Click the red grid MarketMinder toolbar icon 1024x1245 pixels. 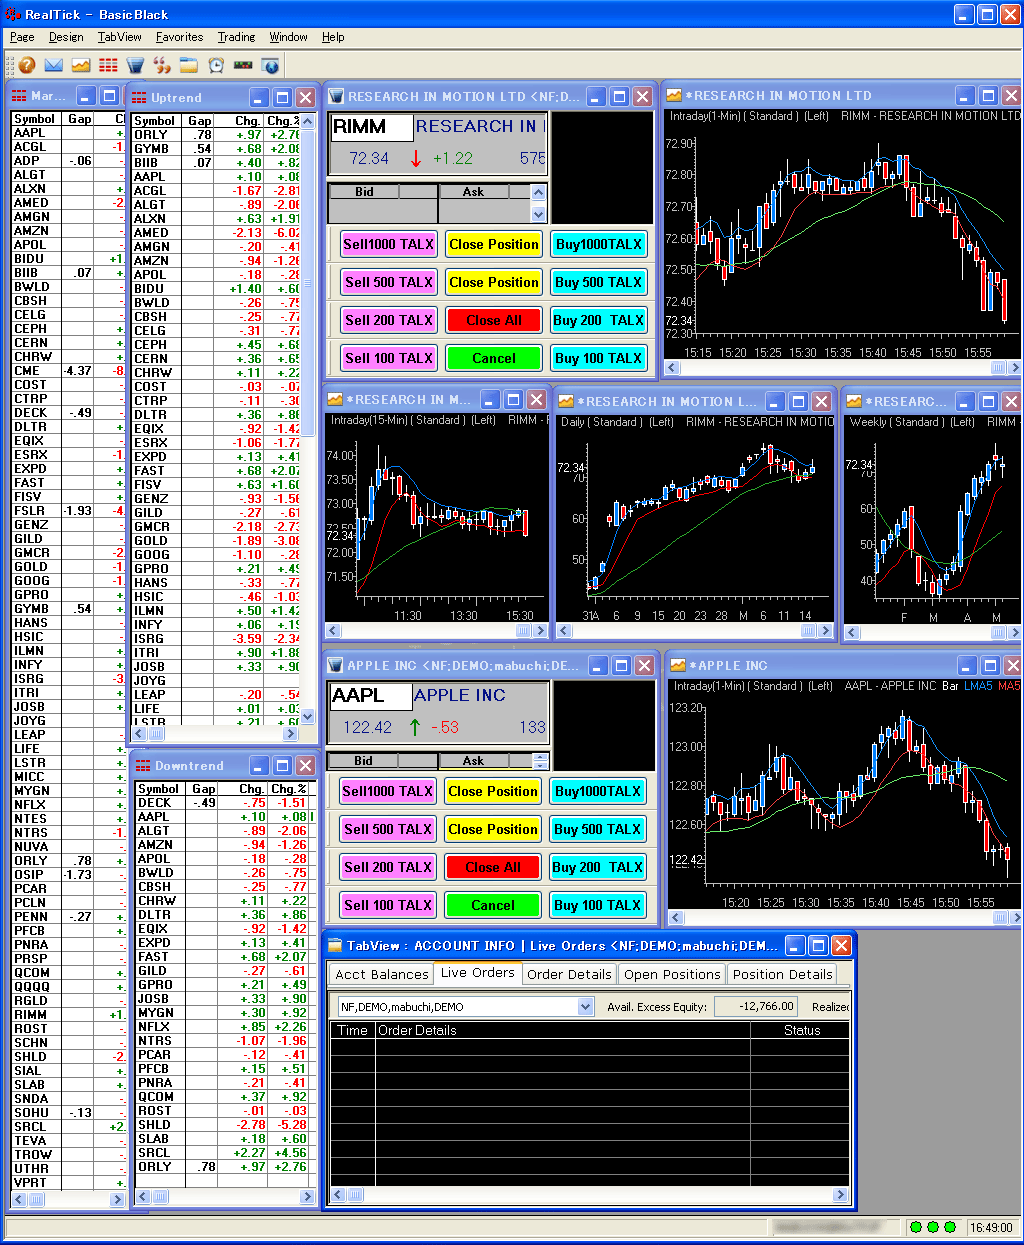coord(108,65)
